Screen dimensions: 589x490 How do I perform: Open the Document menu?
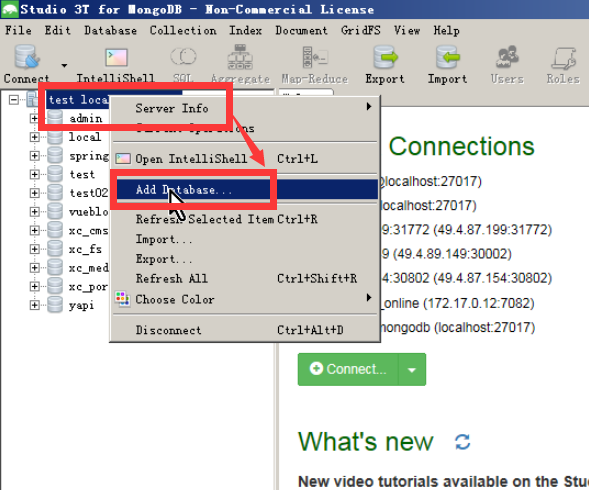coord(301,30)
